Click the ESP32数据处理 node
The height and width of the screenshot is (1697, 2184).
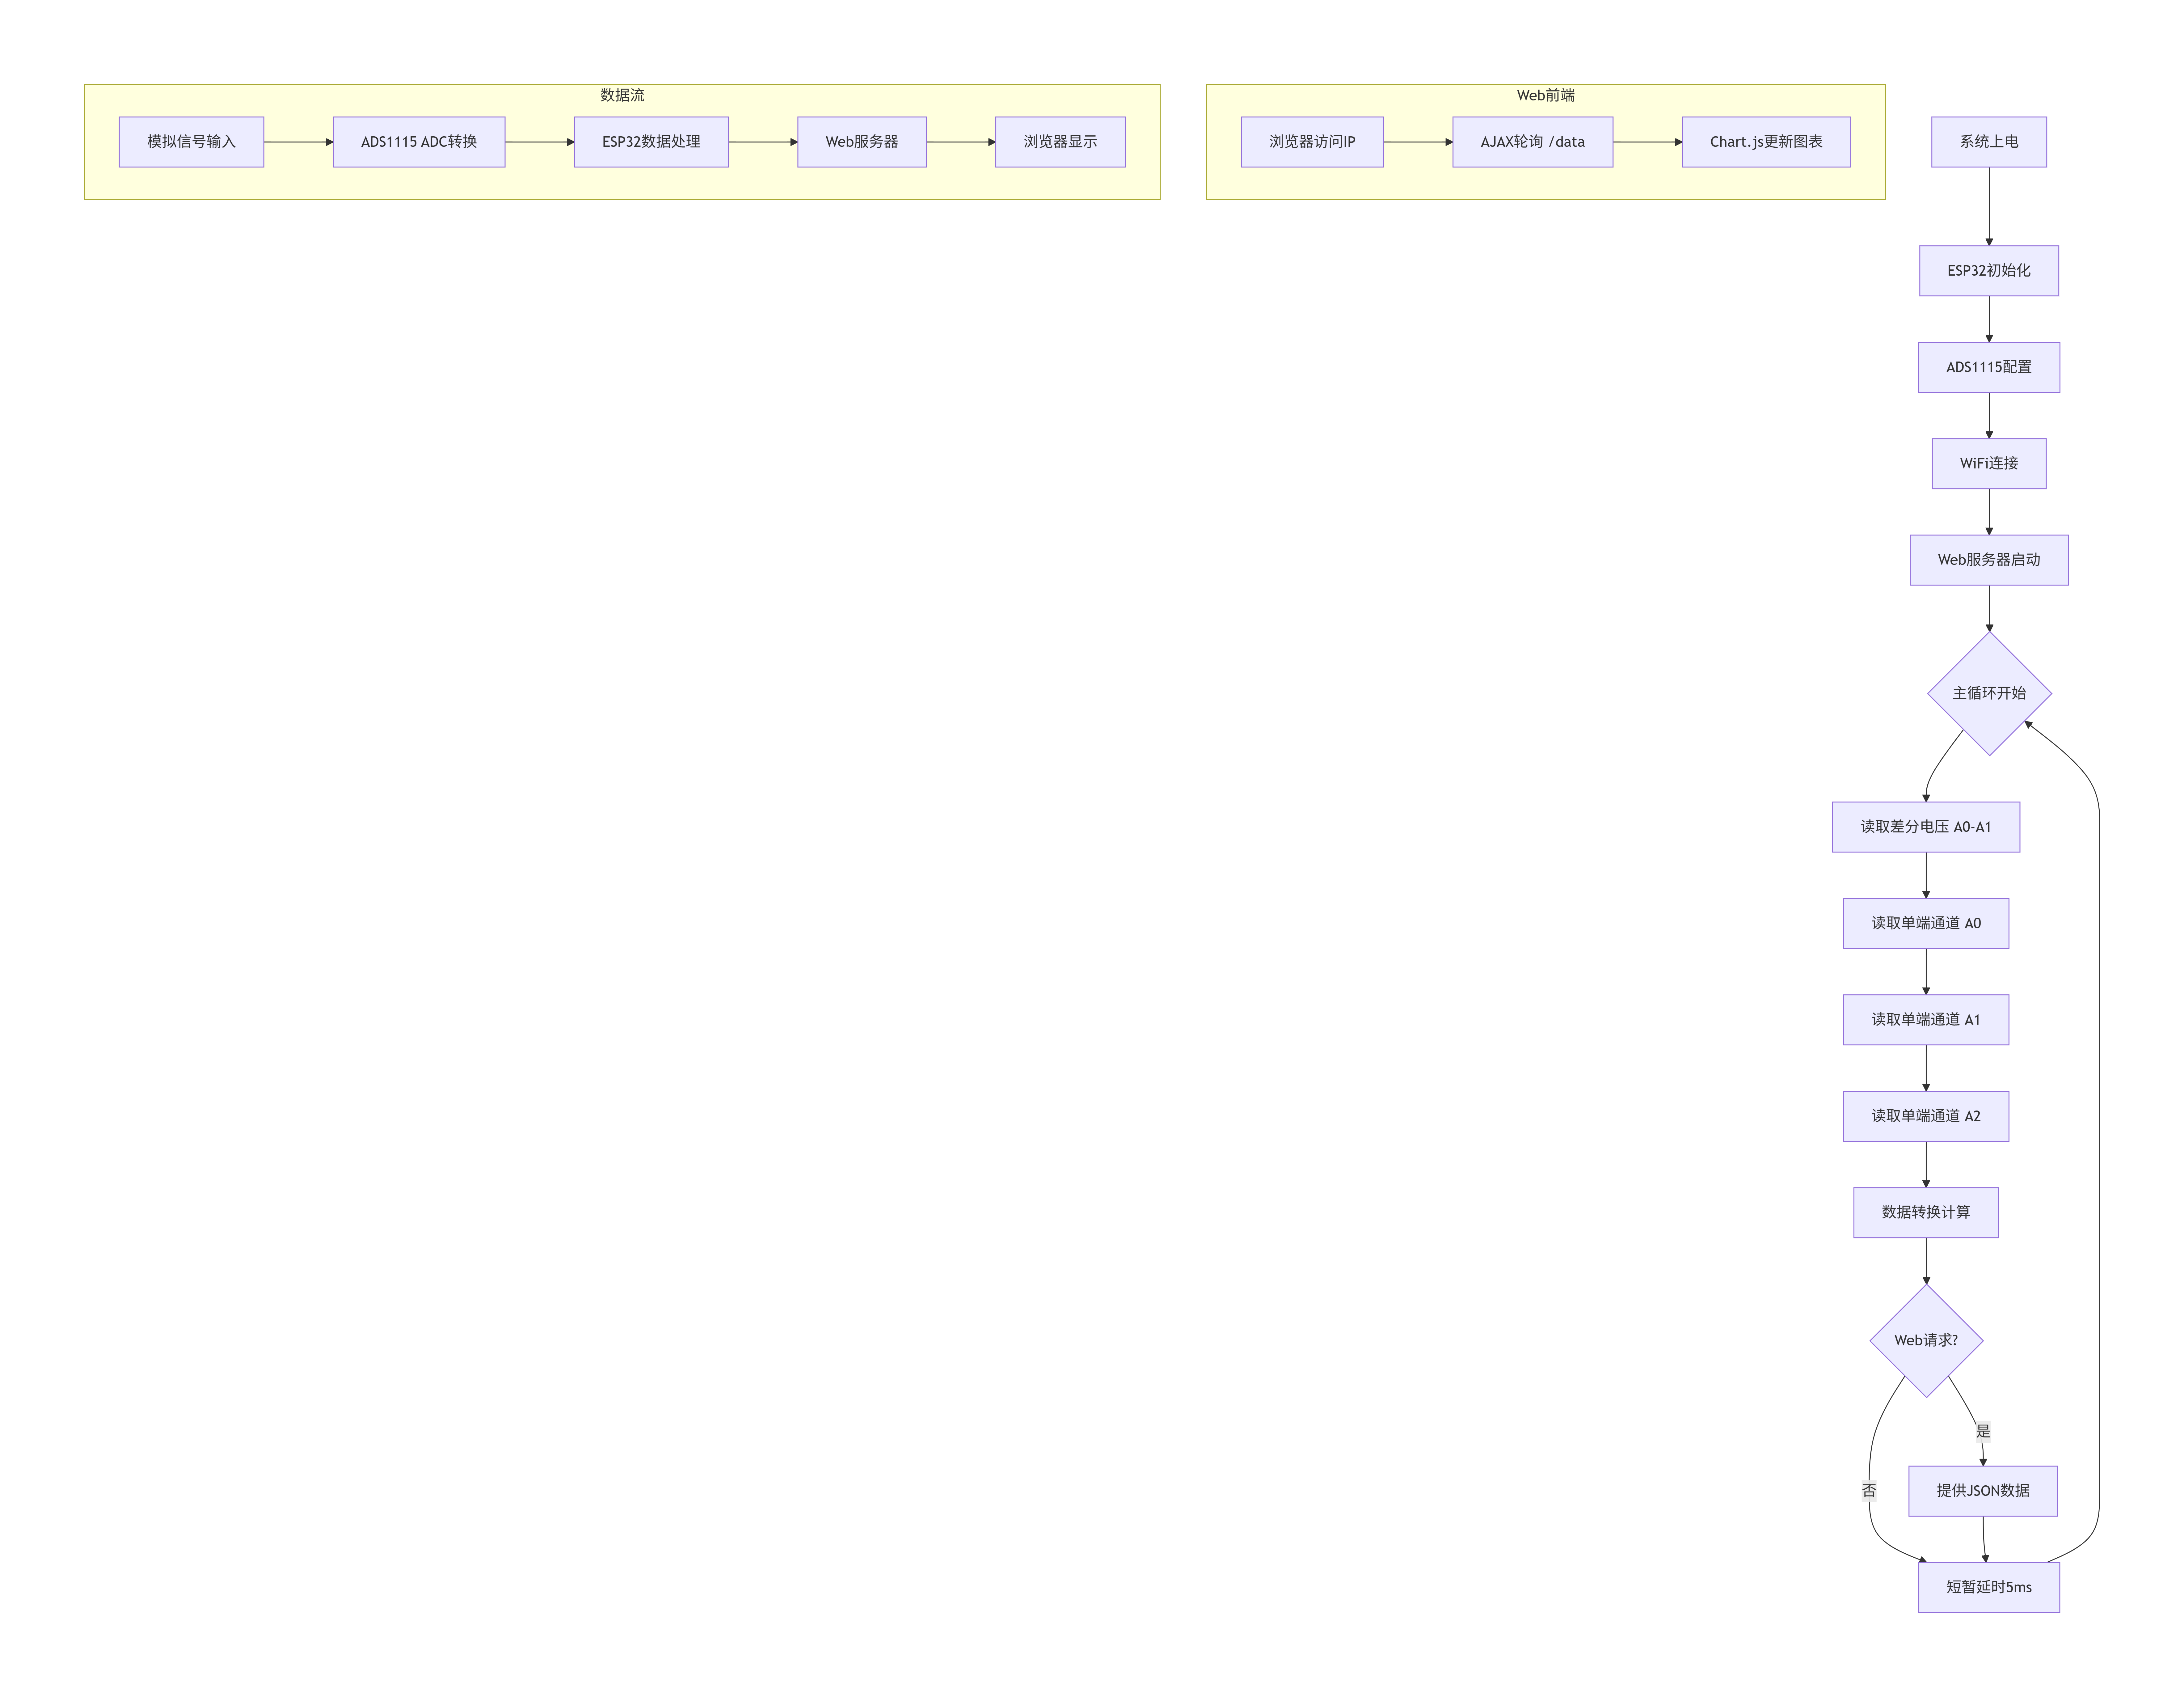pos(651,142)
